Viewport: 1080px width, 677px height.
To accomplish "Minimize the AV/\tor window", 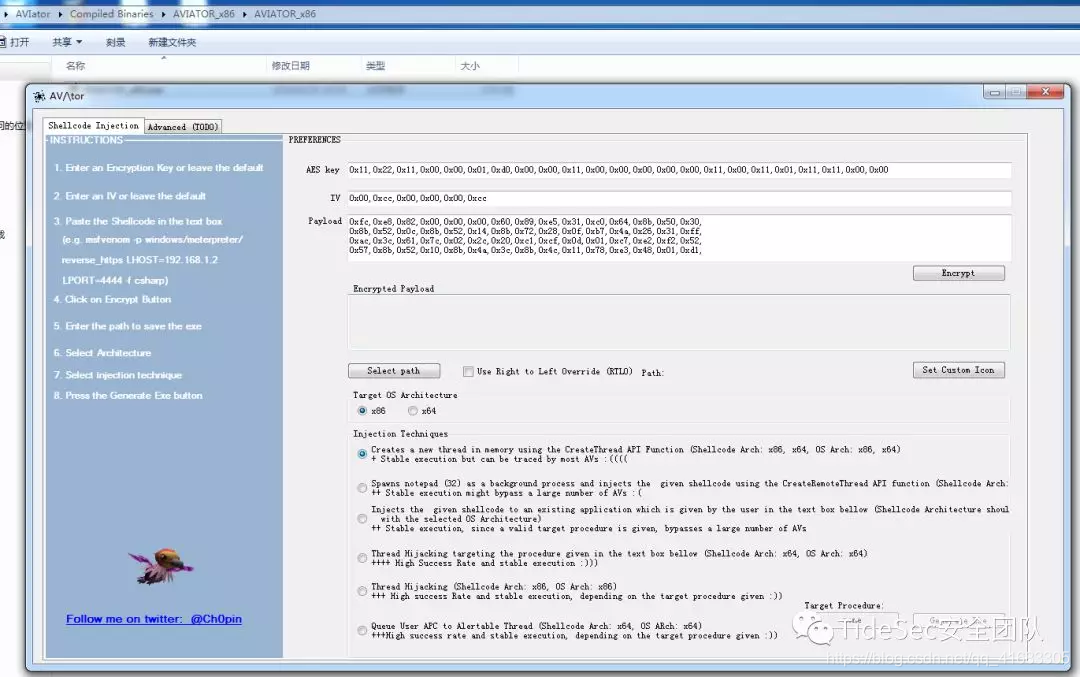I will click(995, 92).
